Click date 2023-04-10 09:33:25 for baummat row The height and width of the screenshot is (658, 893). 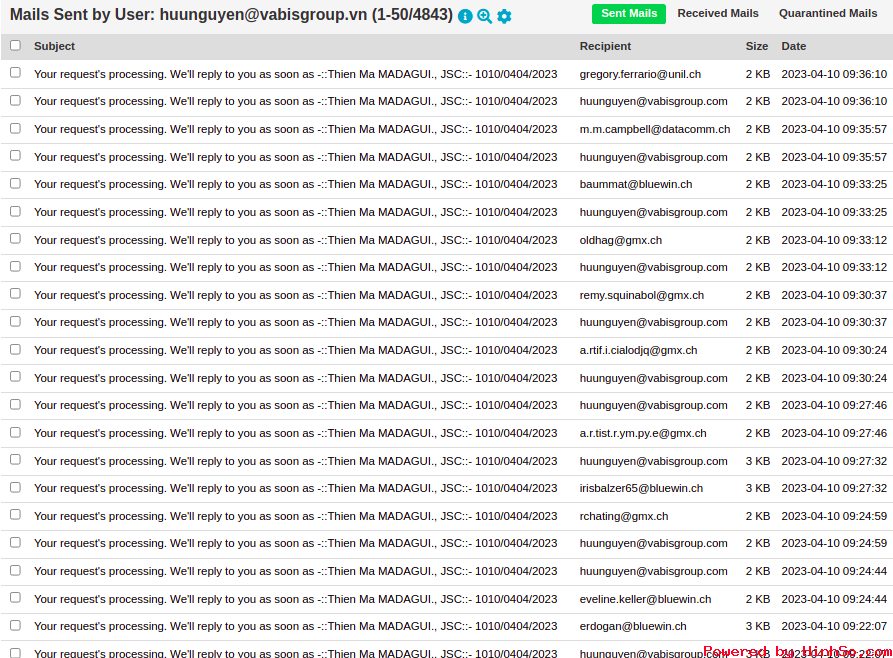pyautogui.click(x=834, y=184)
